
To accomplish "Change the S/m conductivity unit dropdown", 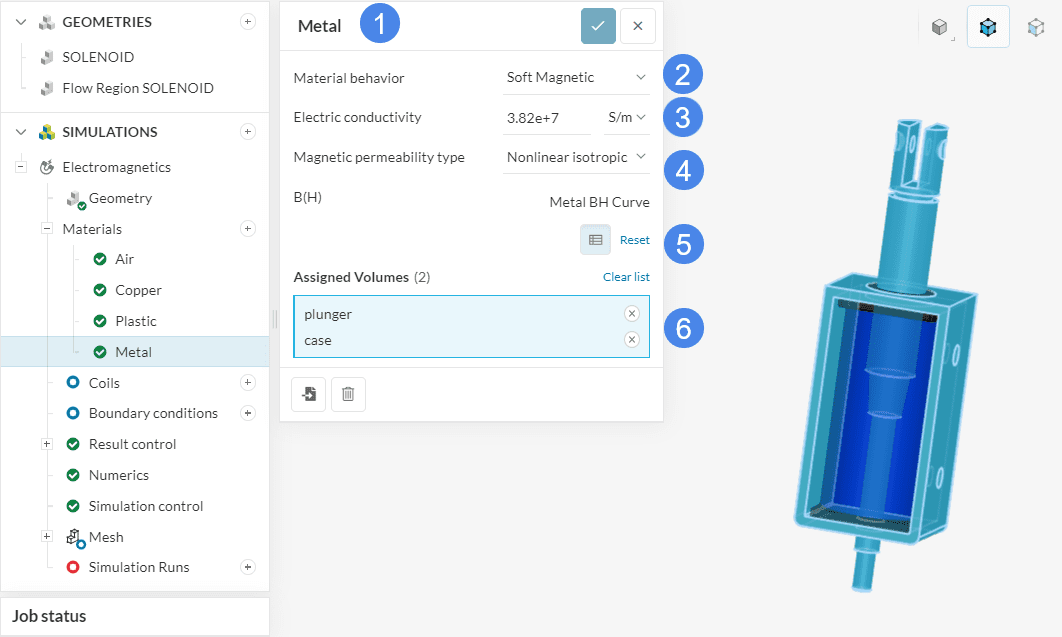I will 627,117.
